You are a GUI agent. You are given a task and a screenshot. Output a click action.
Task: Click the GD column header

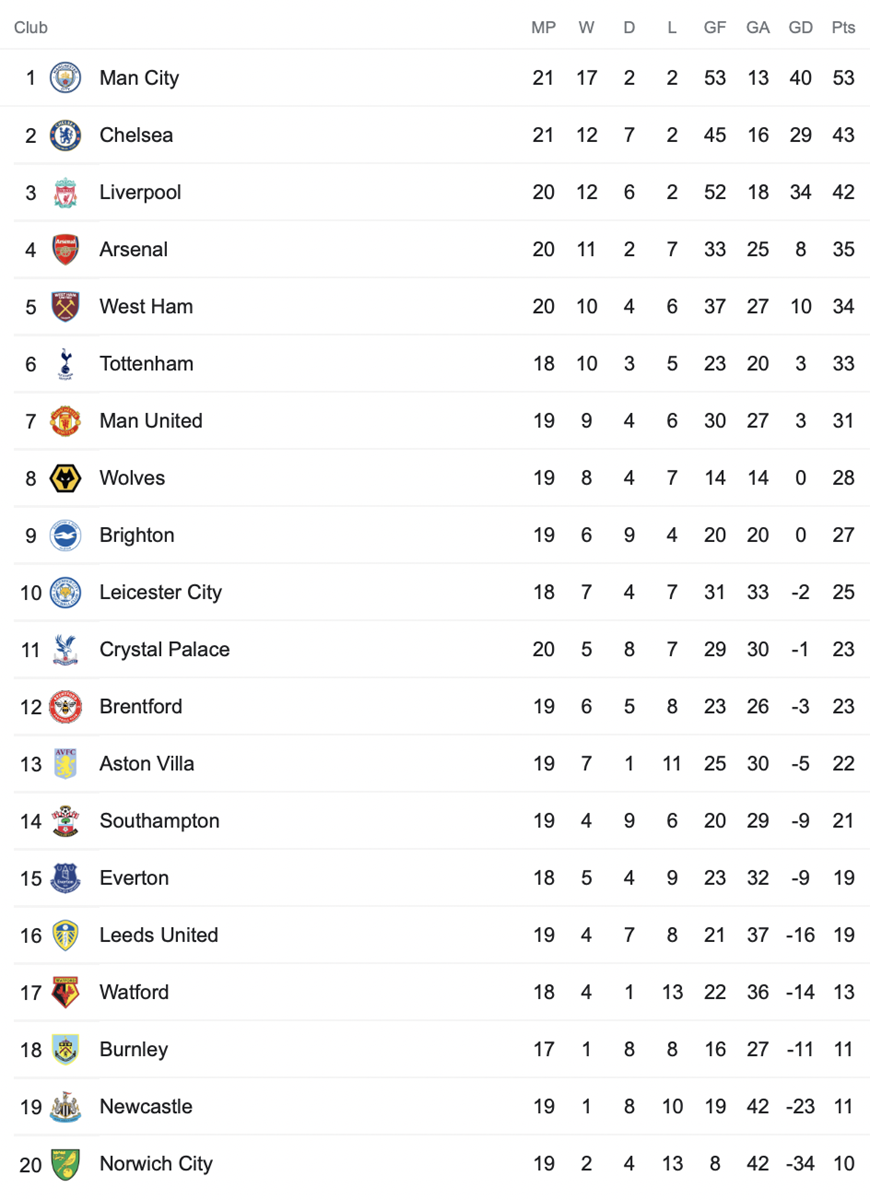coord(801,27)
